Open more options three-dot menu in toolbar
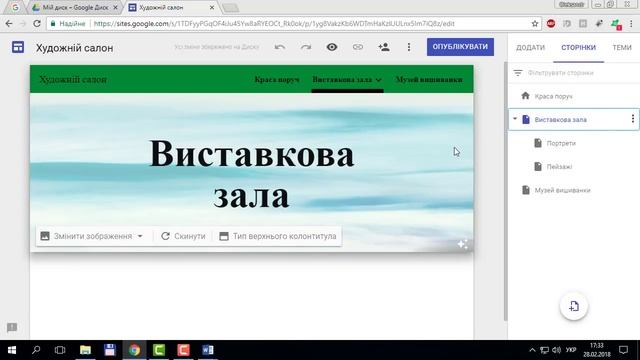This screenshot has width=640, height=360. point(409,47)
